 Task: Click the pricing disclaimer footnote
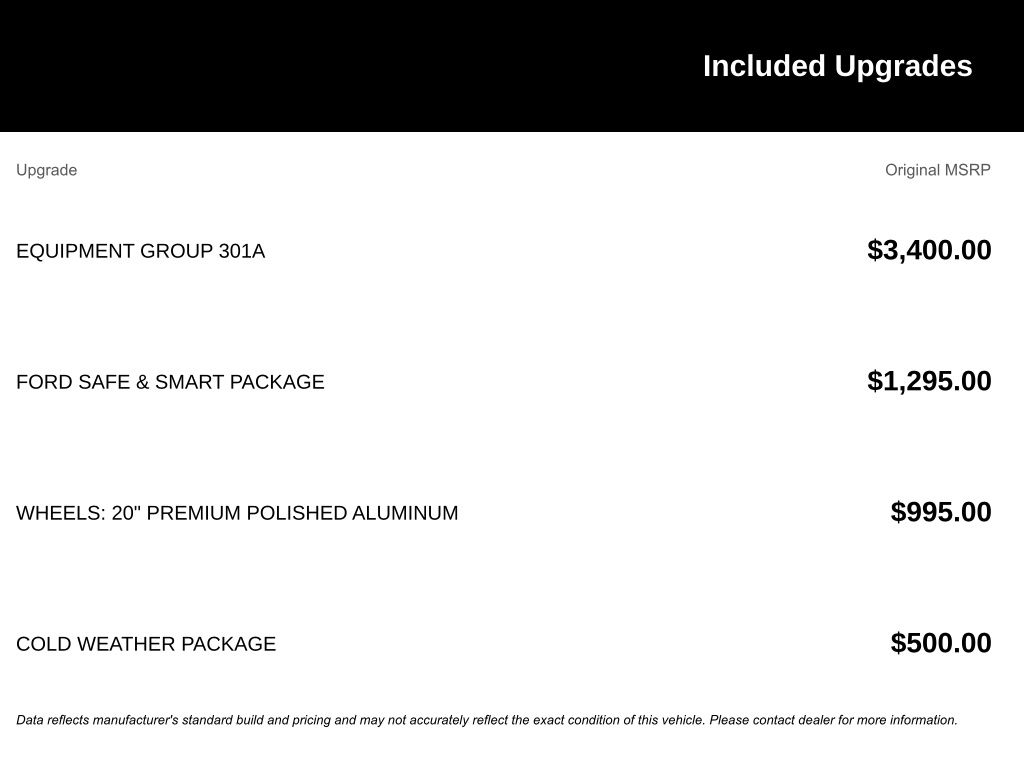486,720
